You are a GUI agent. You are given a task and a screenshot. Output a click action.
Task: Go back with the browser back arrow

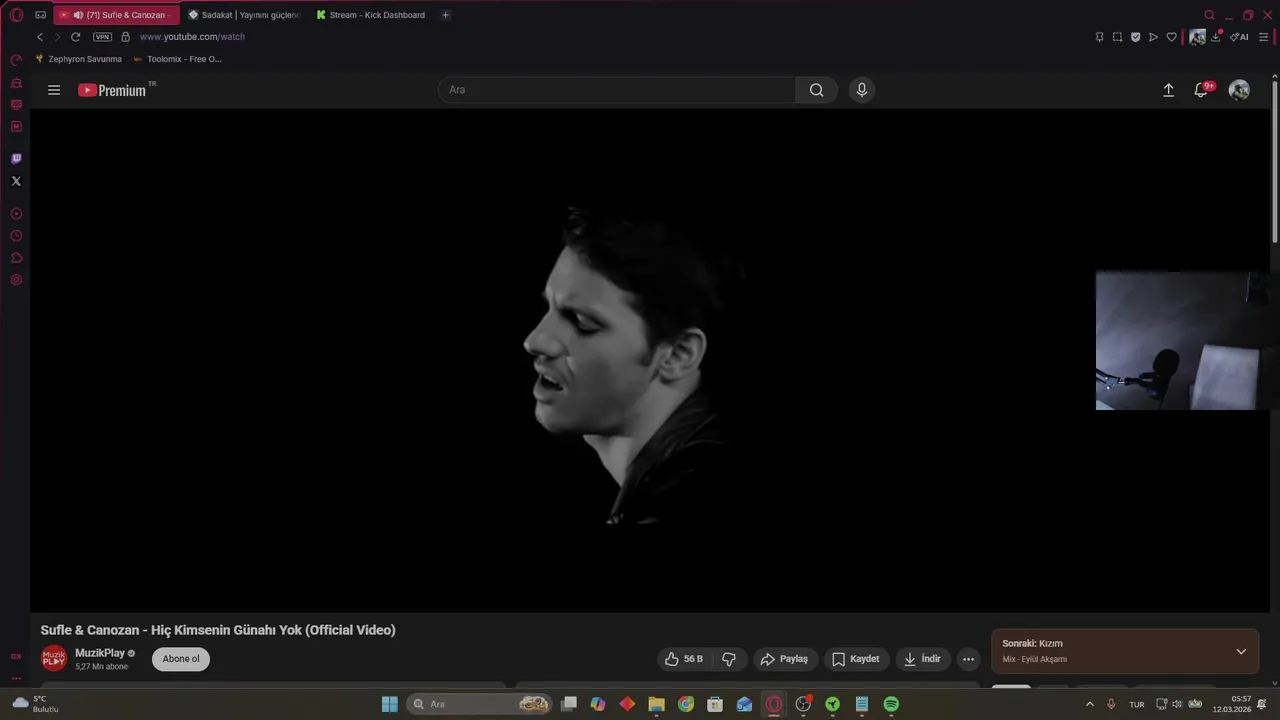point(40,37)
